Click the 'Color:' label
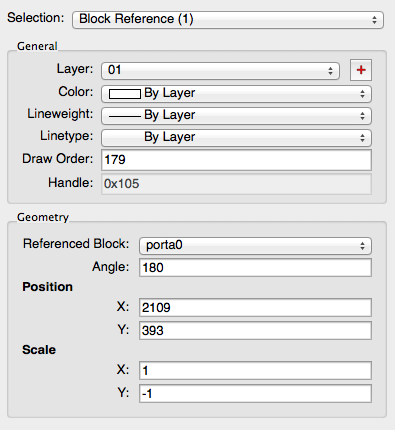 pyautogui.click(x=76, y=92)
